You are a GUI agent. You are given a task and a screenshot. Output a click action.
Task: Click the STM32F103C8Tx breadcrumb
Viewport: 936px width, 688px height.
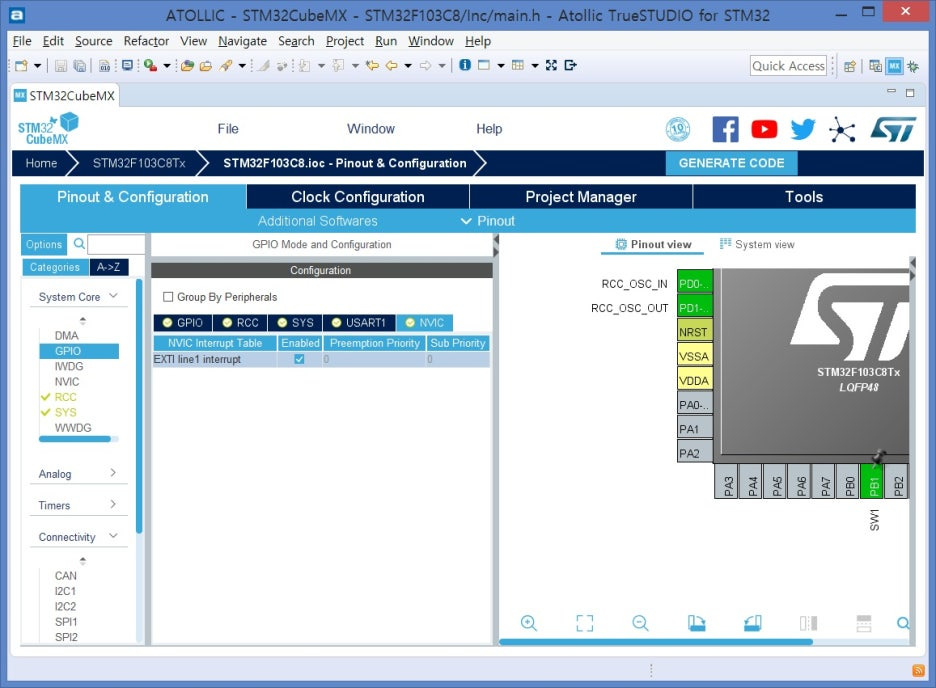coord(139,163)
